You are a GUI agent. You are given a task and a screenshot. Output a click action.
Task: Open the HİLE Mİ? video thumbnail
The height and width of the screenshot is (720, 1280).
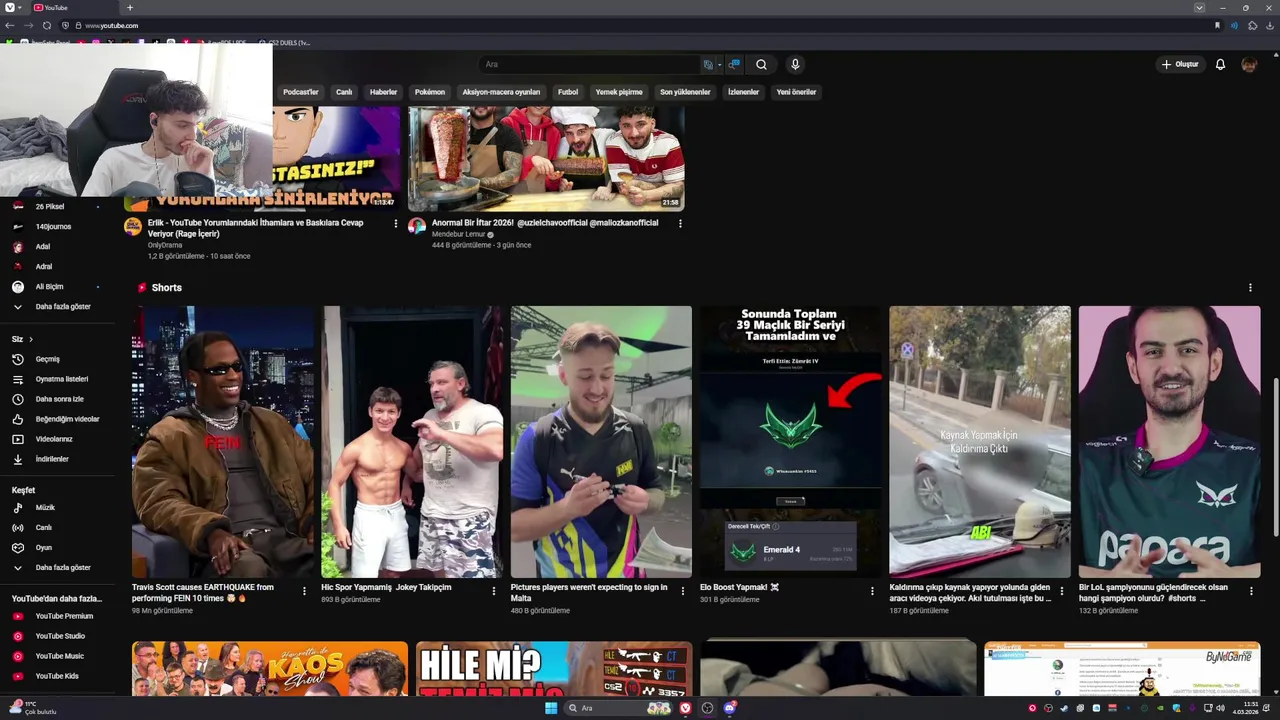pyautogui.click(x=554, y=669)
